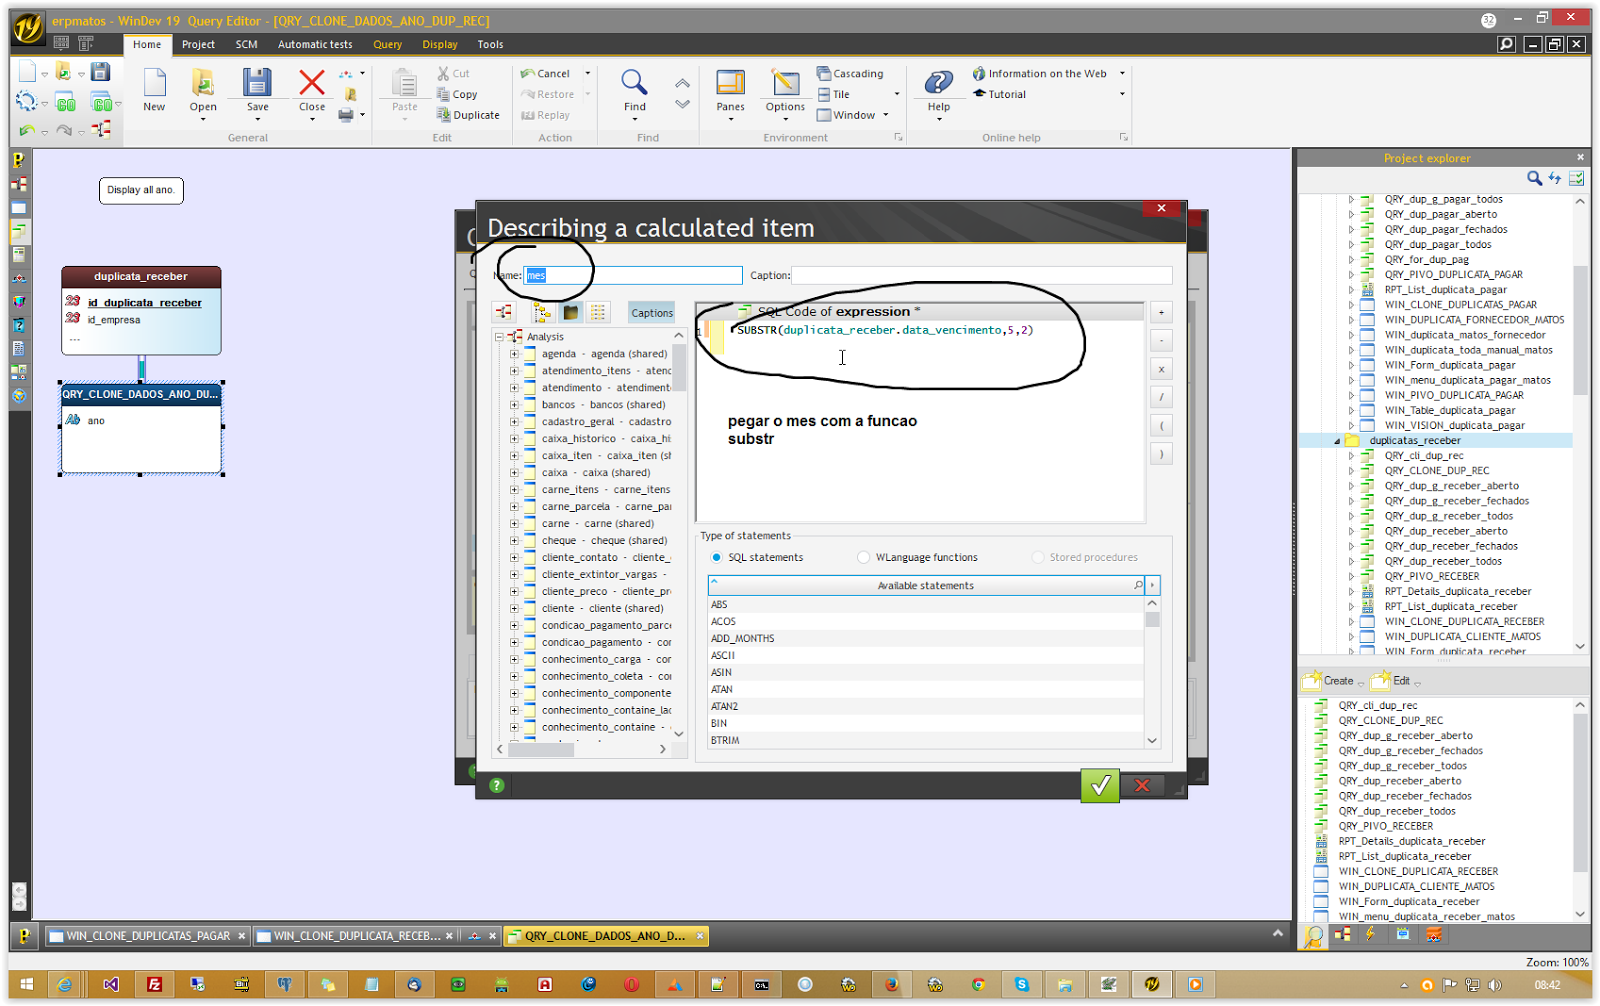Image resolution: width=1600 pixels, height=1006 pixels.
Task: Click the Cancel action button in ribbon
Action: (545, 73)
